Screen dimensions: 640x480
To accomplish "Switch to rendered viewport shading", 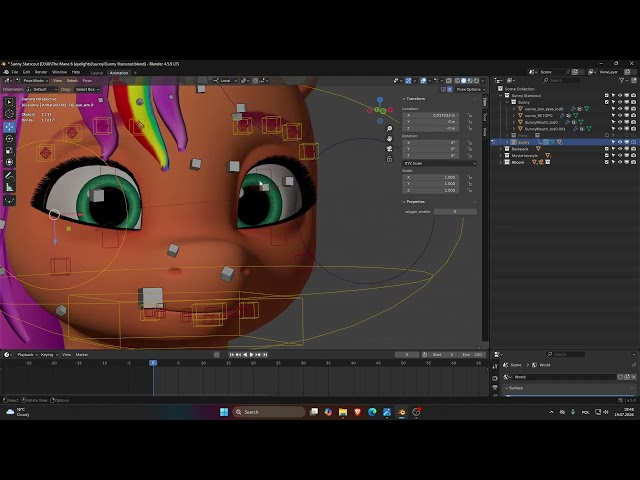I will 476,81.
